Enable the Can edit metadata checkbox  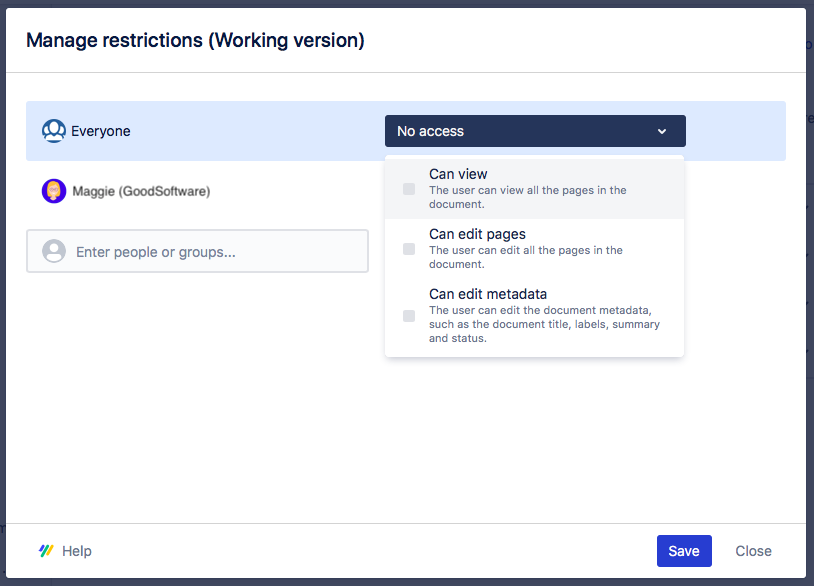pyautogui.click(x=407, y=315)
